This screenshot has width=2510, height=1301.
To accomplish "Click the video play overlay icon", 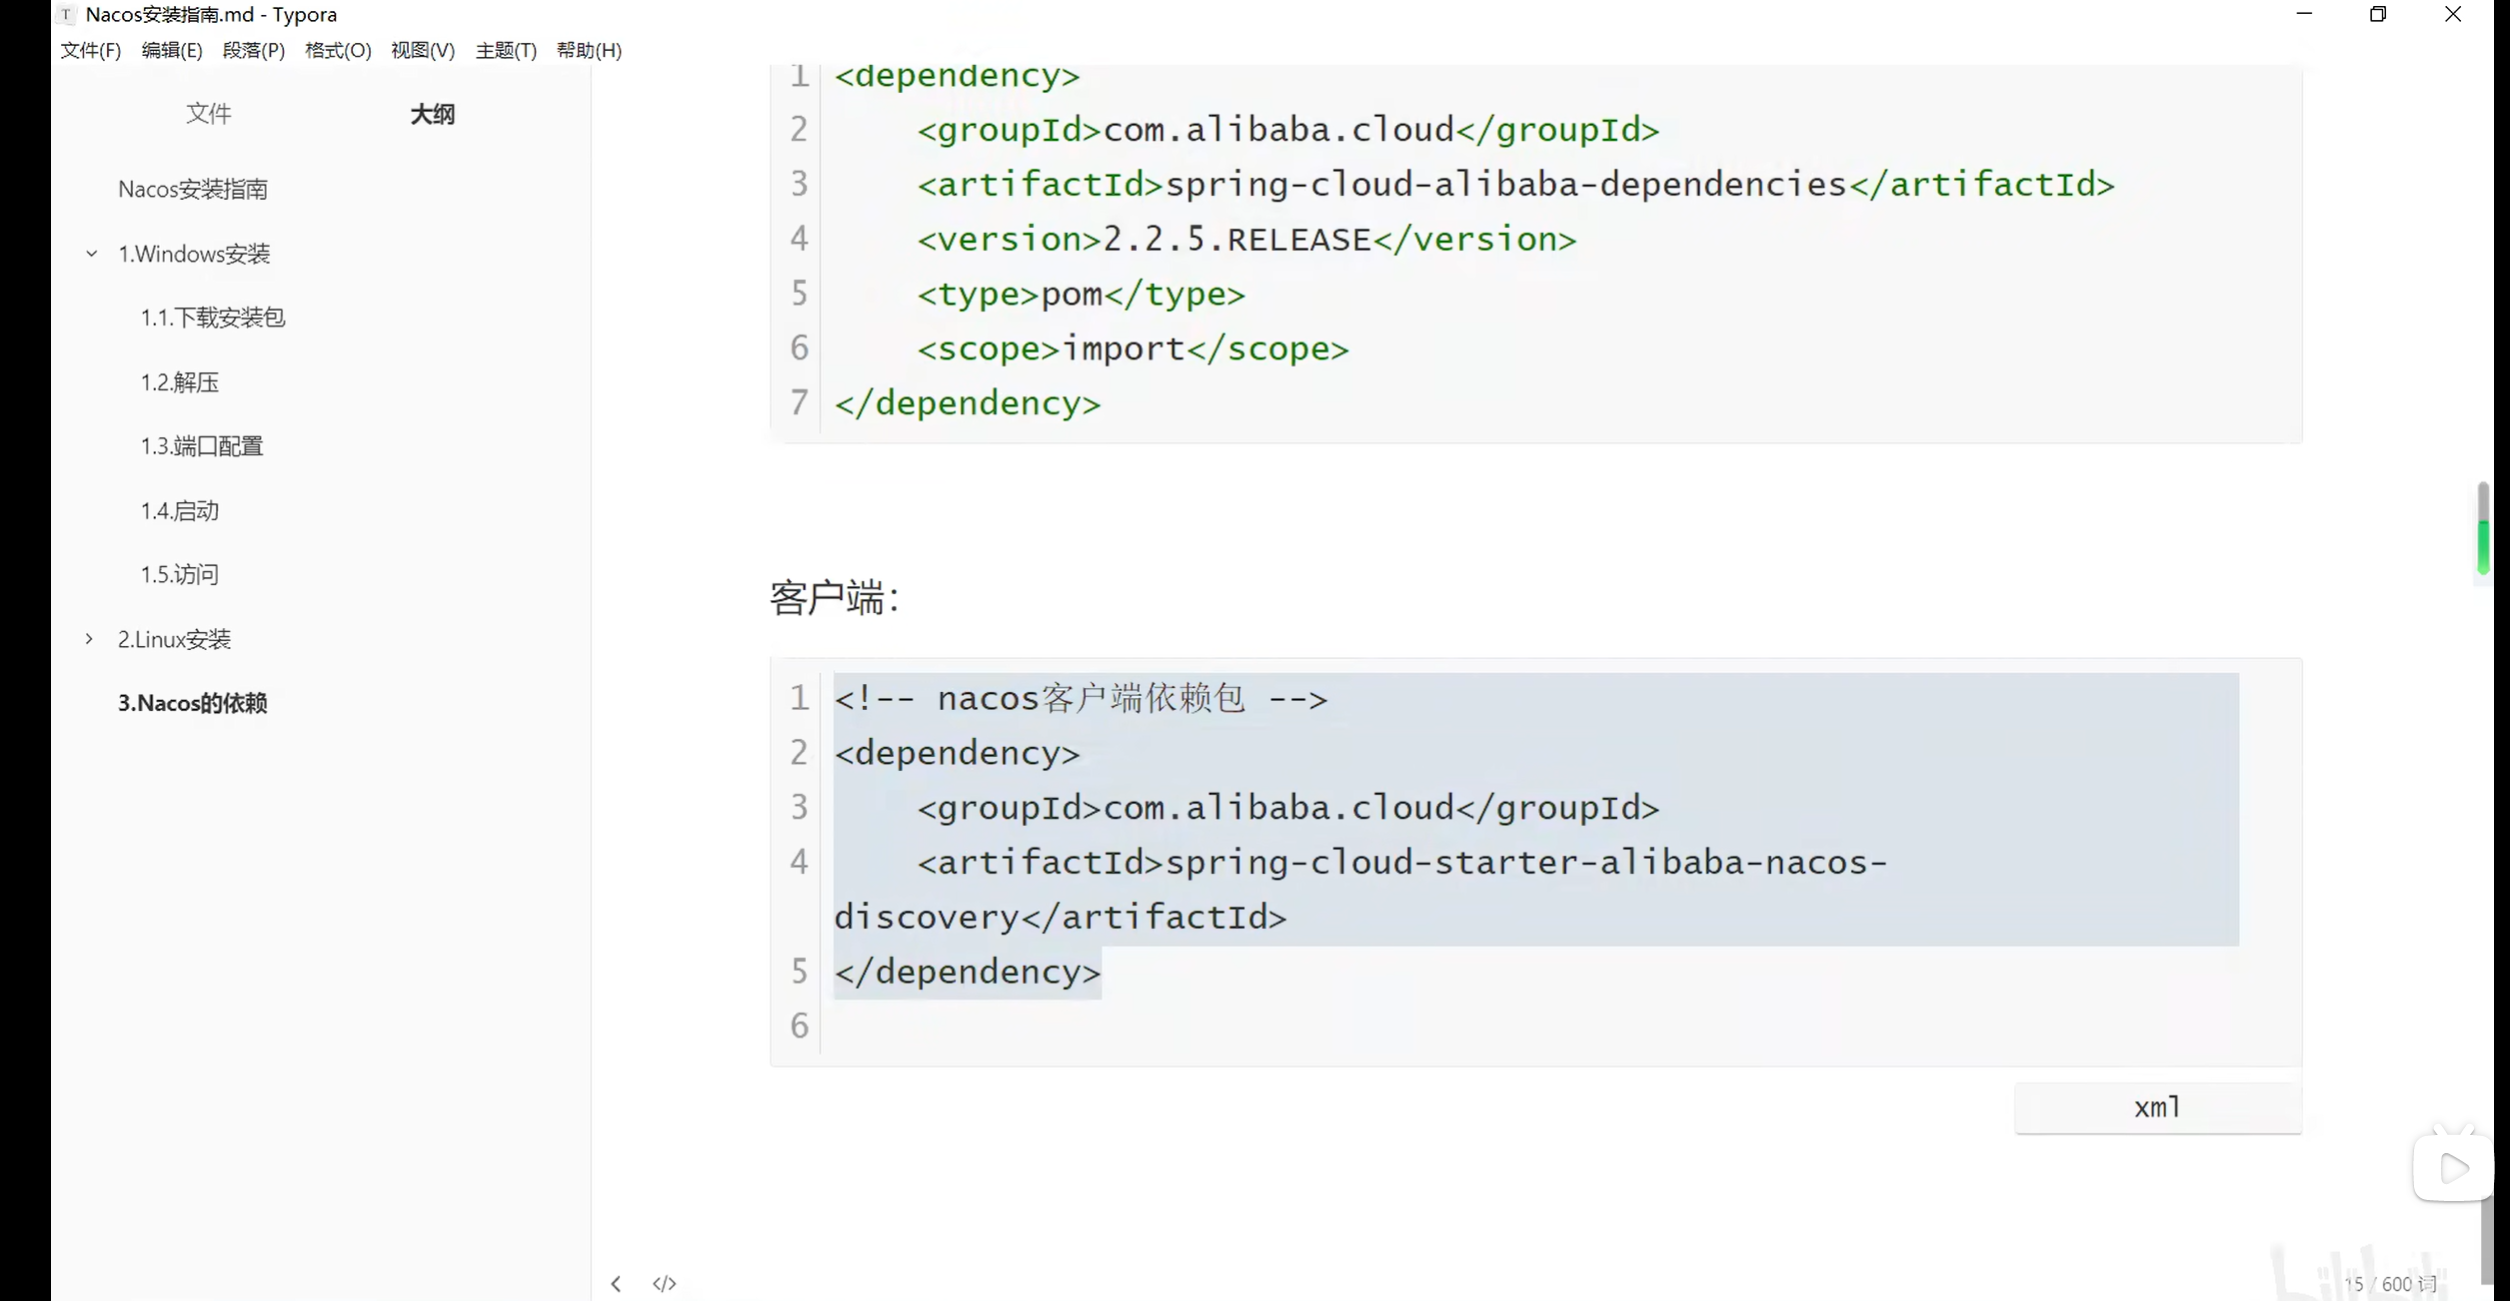I will [x=2453, y=1167].
